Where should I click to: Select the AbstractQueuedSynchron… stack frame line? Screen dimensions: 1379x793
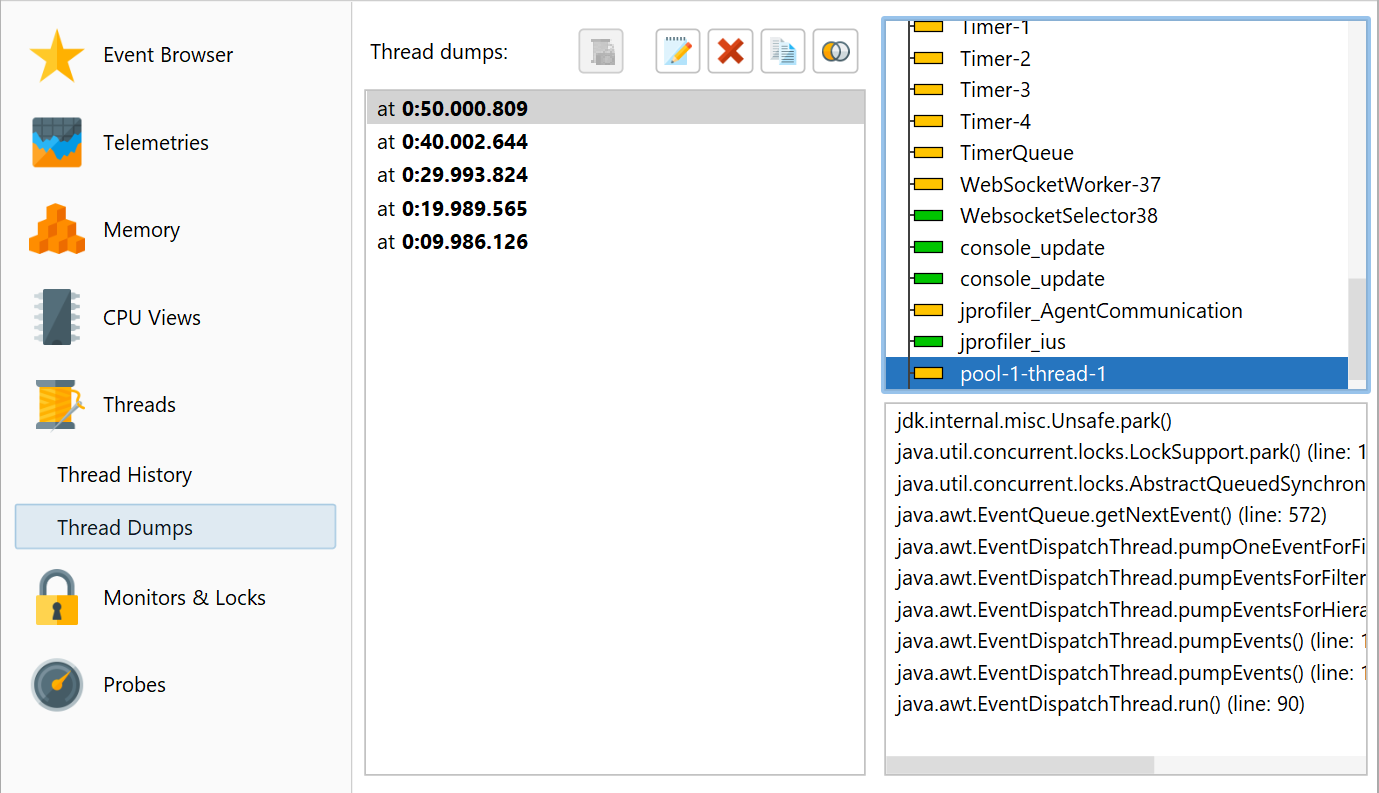tap(1130, 484)
